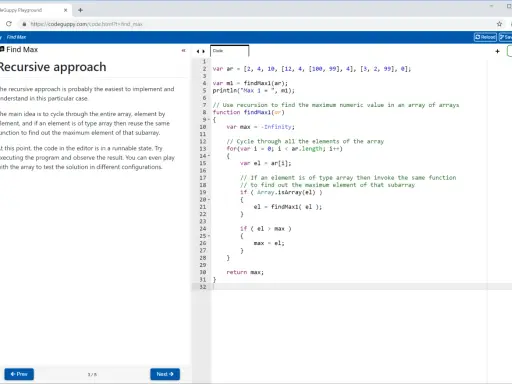Click the 'Find Max' panel title
The height and width of the screenshot is (384, 512).
pos(22,49)
